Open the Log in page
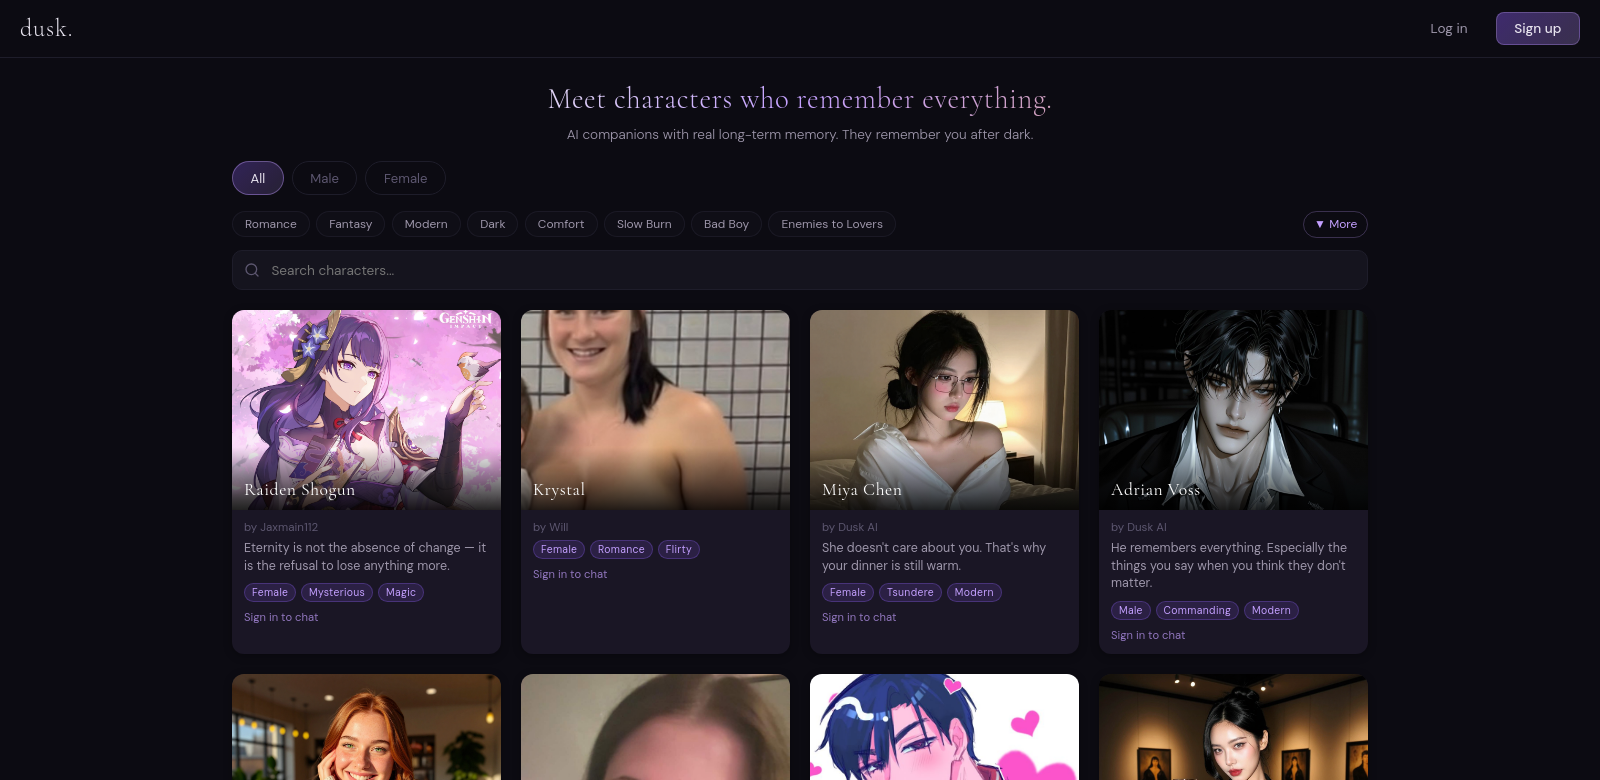This screenshot has width=1600, height=780. point(1448,28)
